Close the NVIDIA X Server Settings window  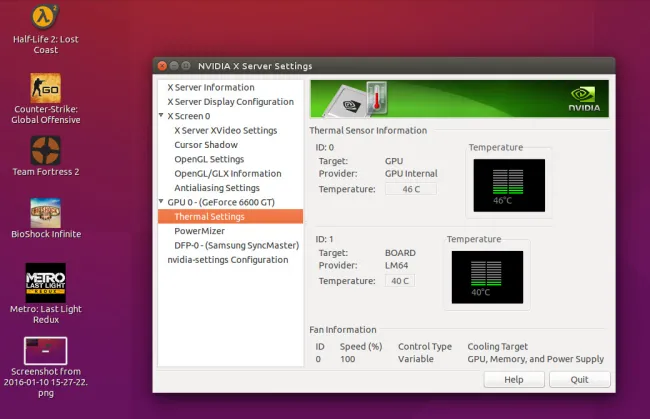[162, 65]
